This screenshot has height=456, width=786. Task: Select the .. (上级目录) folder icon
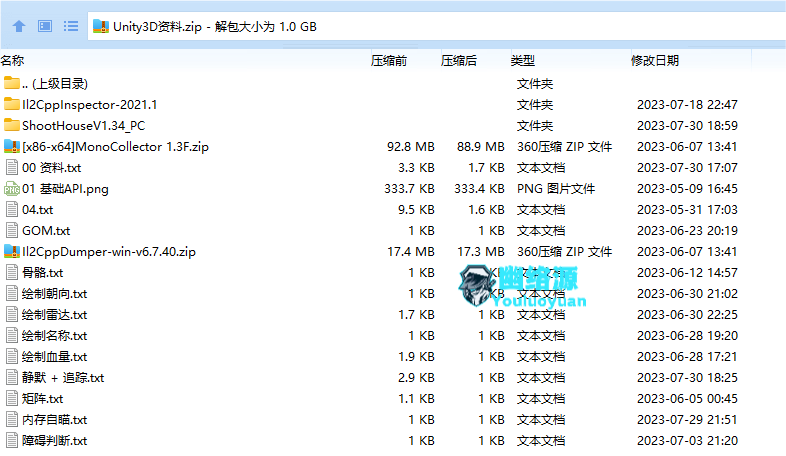[x=12, y=83]
